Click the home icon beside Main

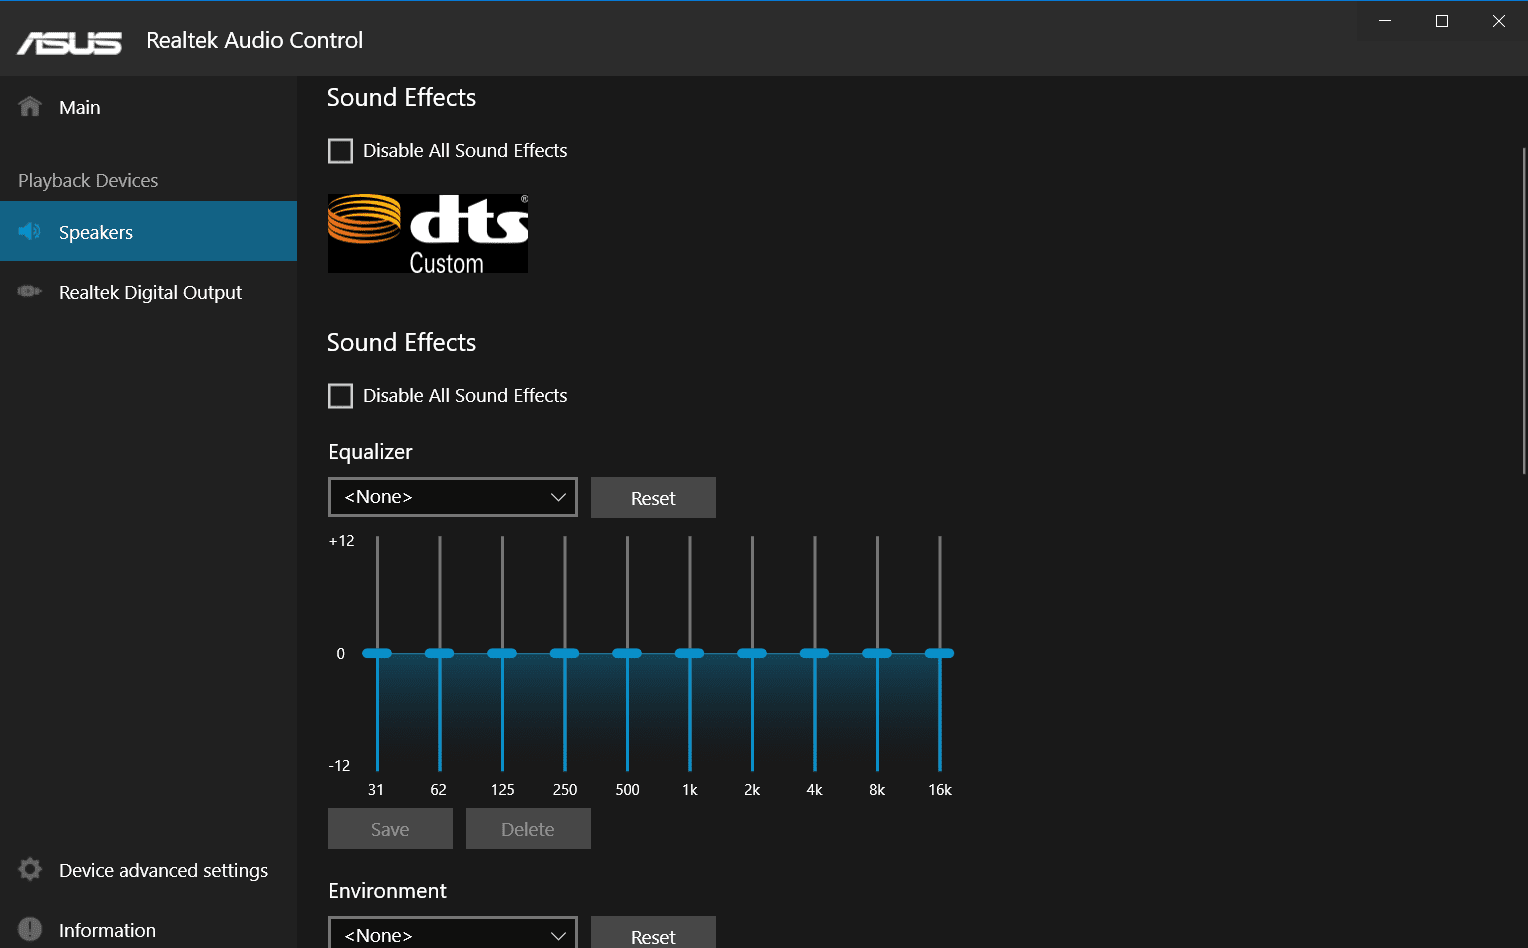click(30, 106)
